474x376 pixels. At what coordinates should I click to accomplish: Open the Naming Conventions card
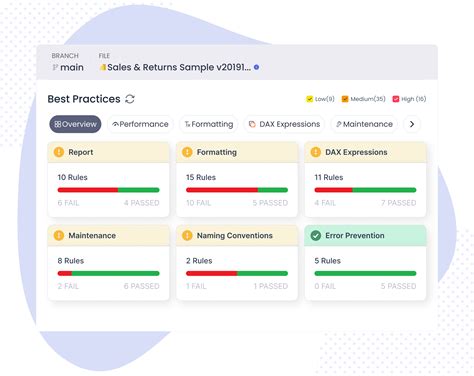237,263
